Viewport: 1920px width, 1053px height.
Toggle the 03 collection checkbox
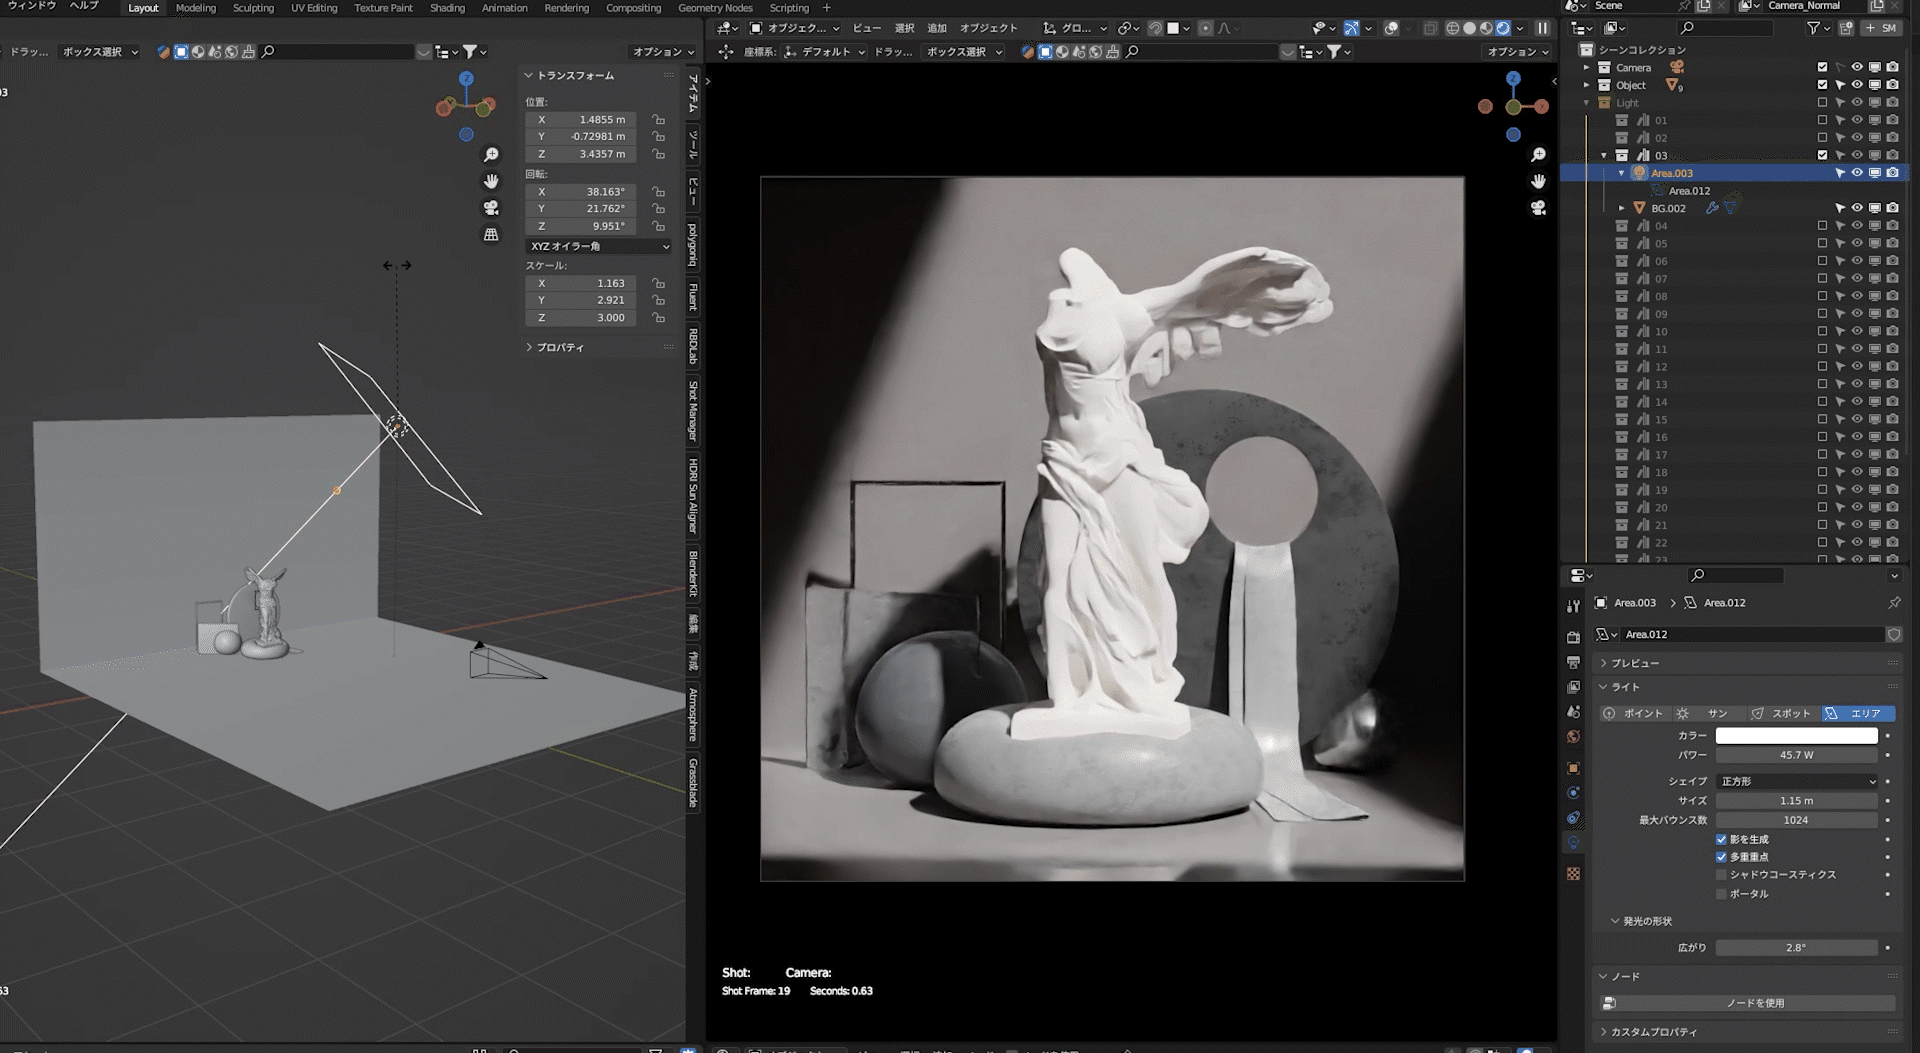1822,155
